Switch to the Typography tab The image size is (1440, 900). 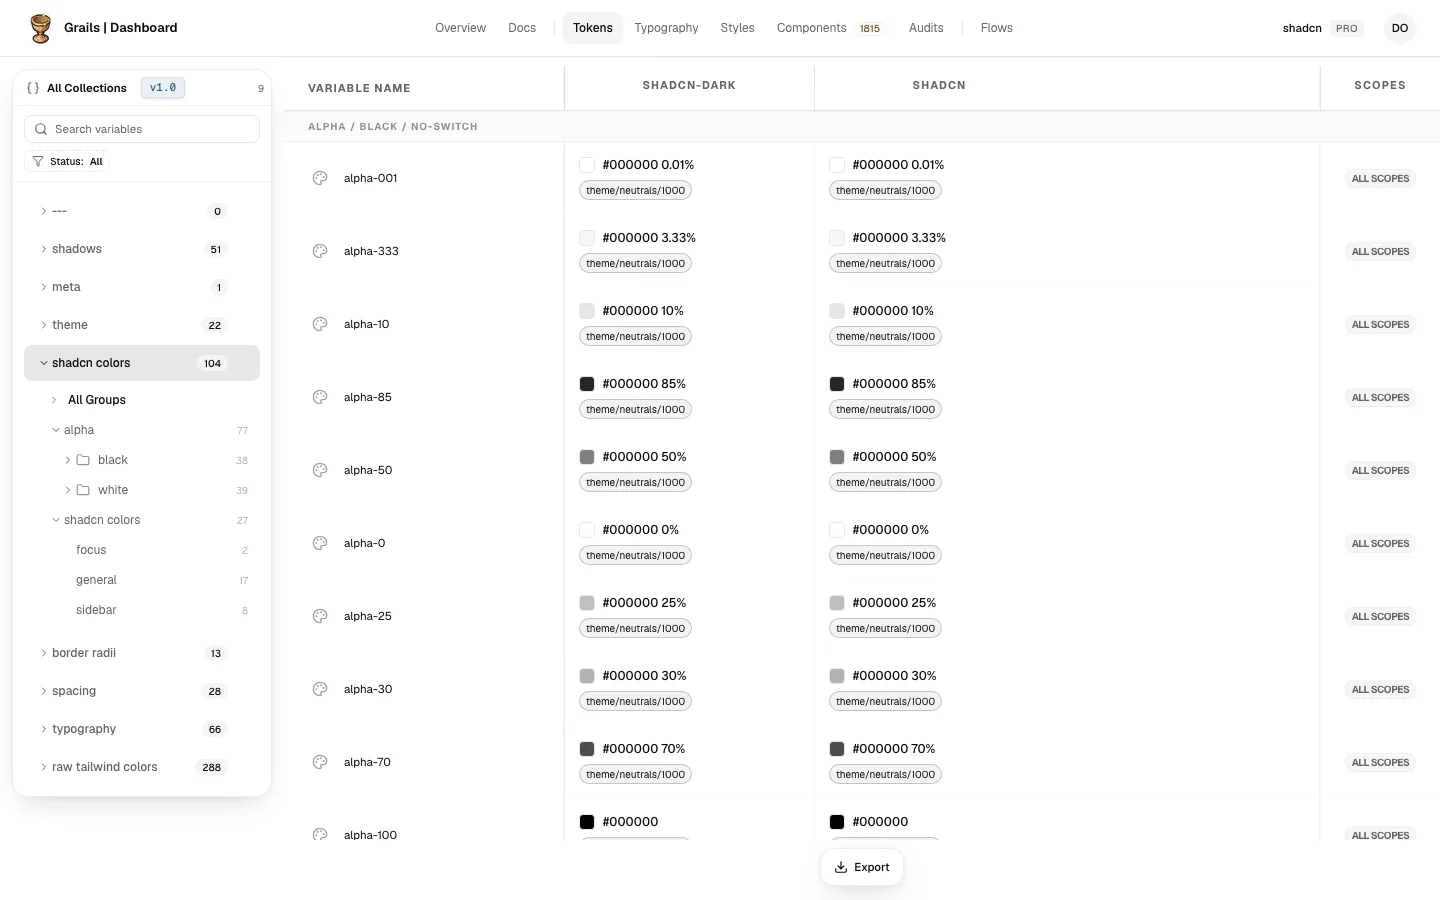click(x=666, y=28)
